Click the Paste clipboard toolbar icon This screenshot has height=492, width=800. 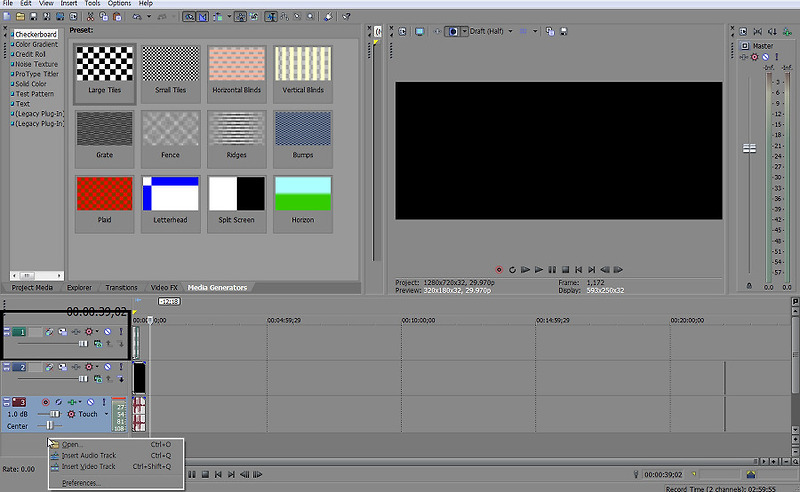117,17
